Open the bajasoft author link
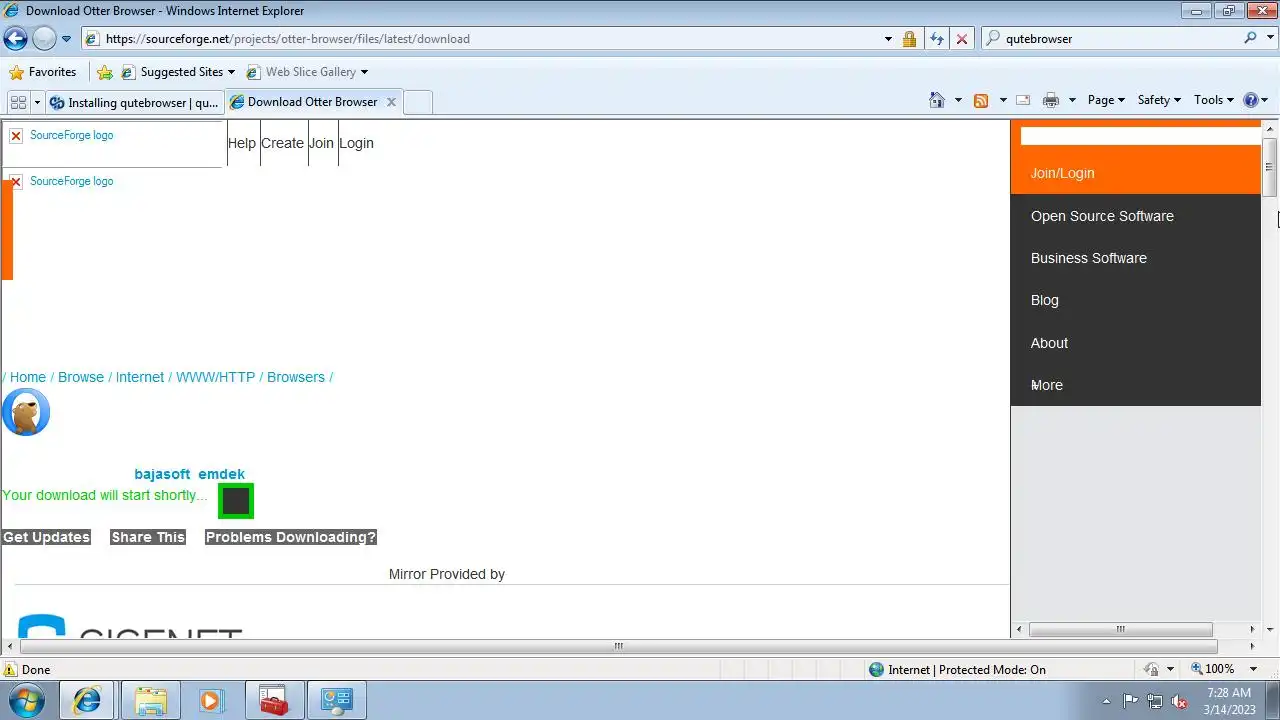Viewport: 1280px width, 720px height. (x=162, y=474)
